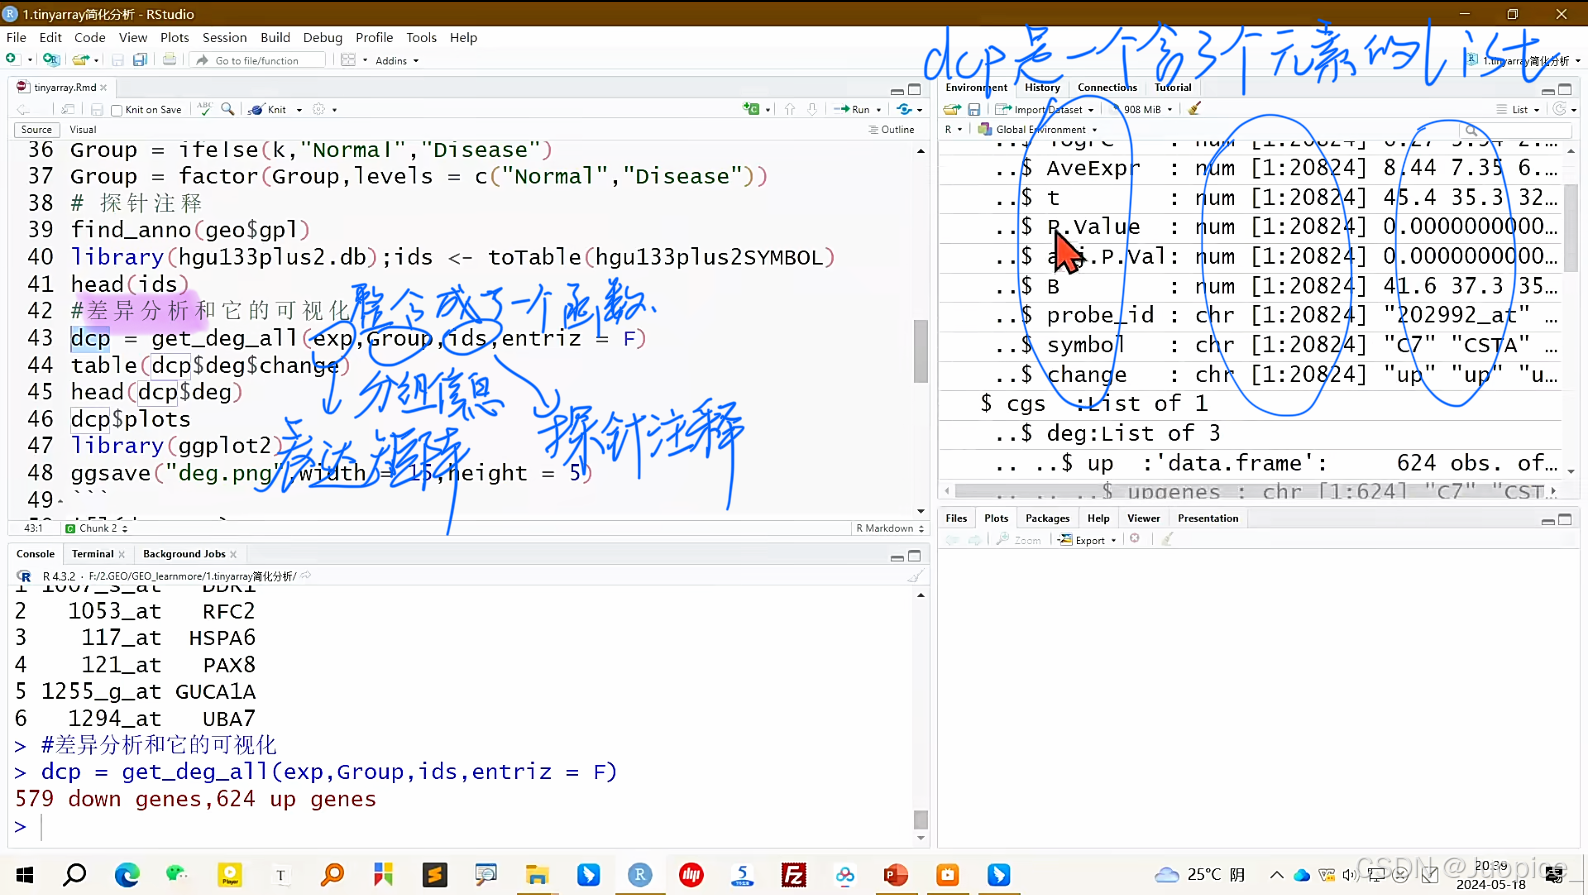Open the 908 MiB memory usage dropdown

(x=1144, y=109)
